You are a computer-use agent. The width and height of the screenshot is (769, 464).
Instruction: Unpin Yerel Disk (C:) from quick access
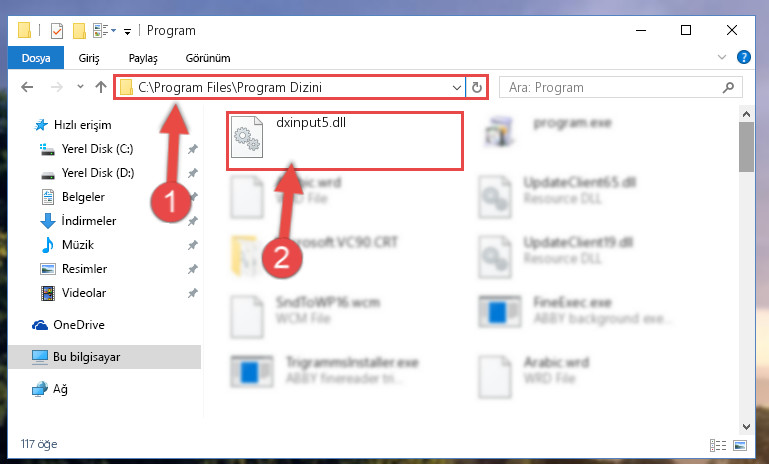coord(193,149)
